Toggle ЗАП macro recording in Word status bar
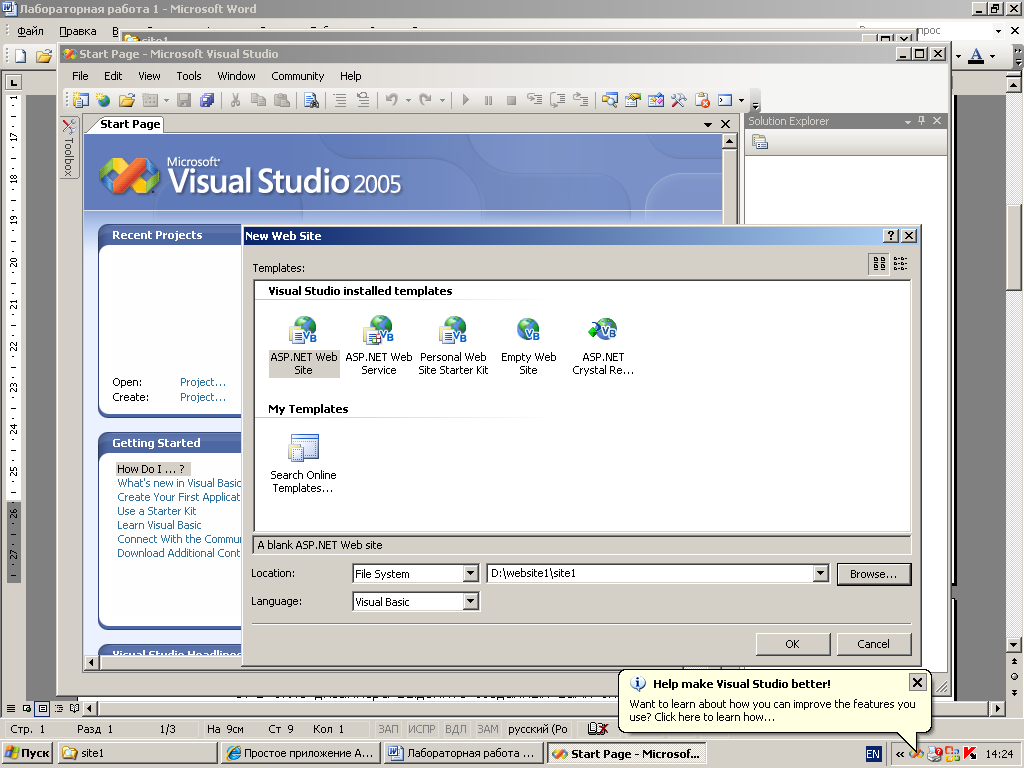1024x768 pixels. 388,729
